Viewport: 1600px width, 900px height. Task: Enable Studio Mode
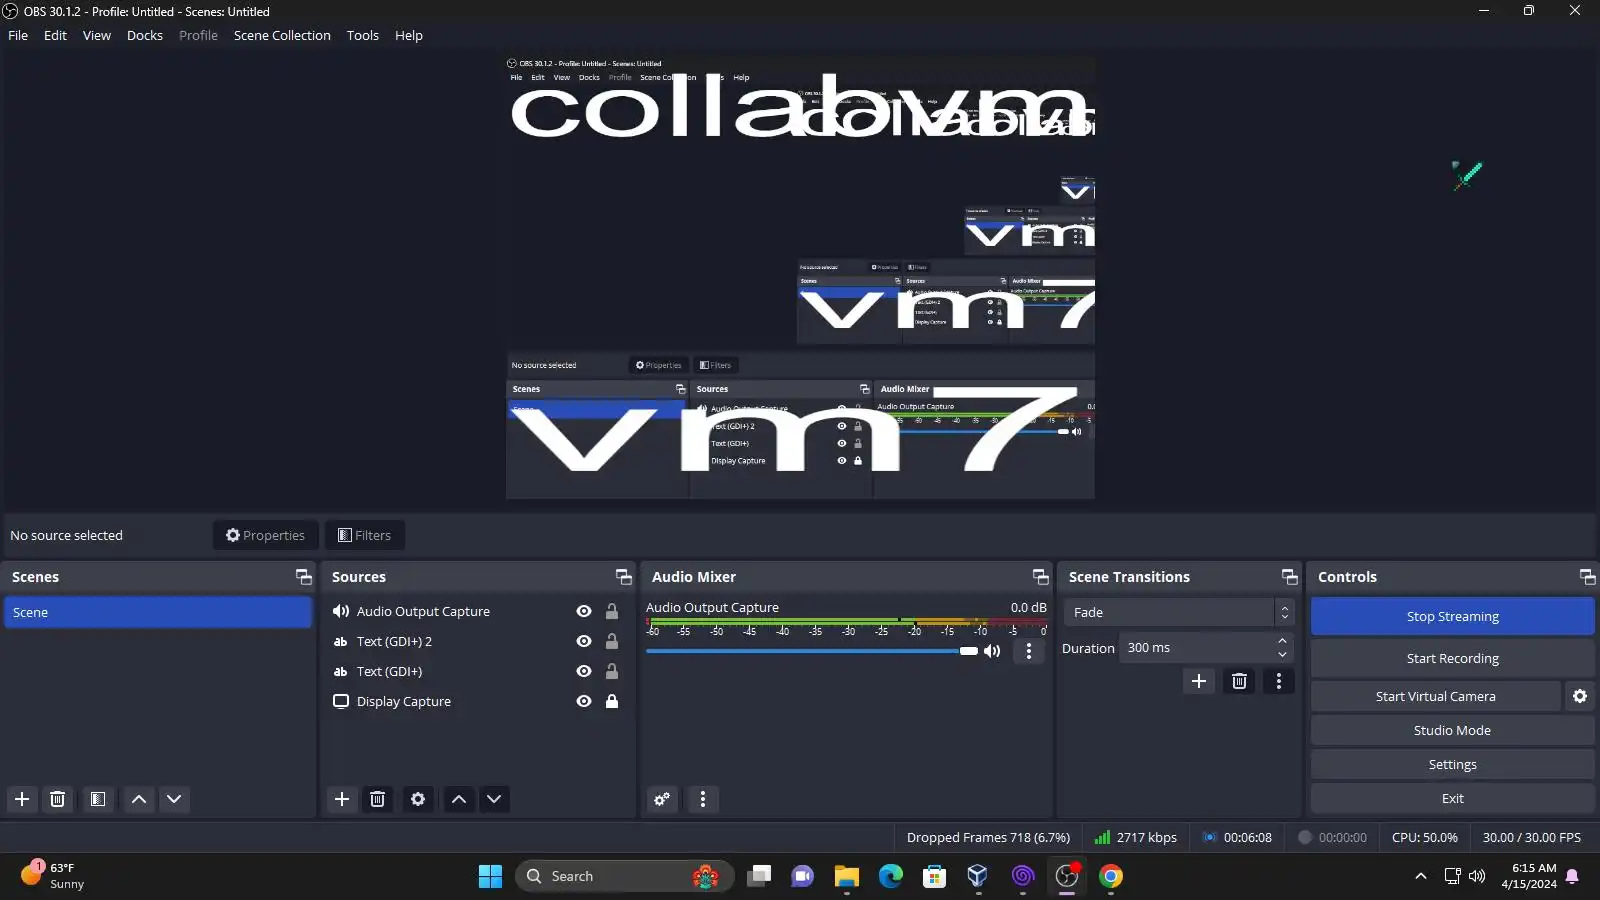click(1453, 730)
